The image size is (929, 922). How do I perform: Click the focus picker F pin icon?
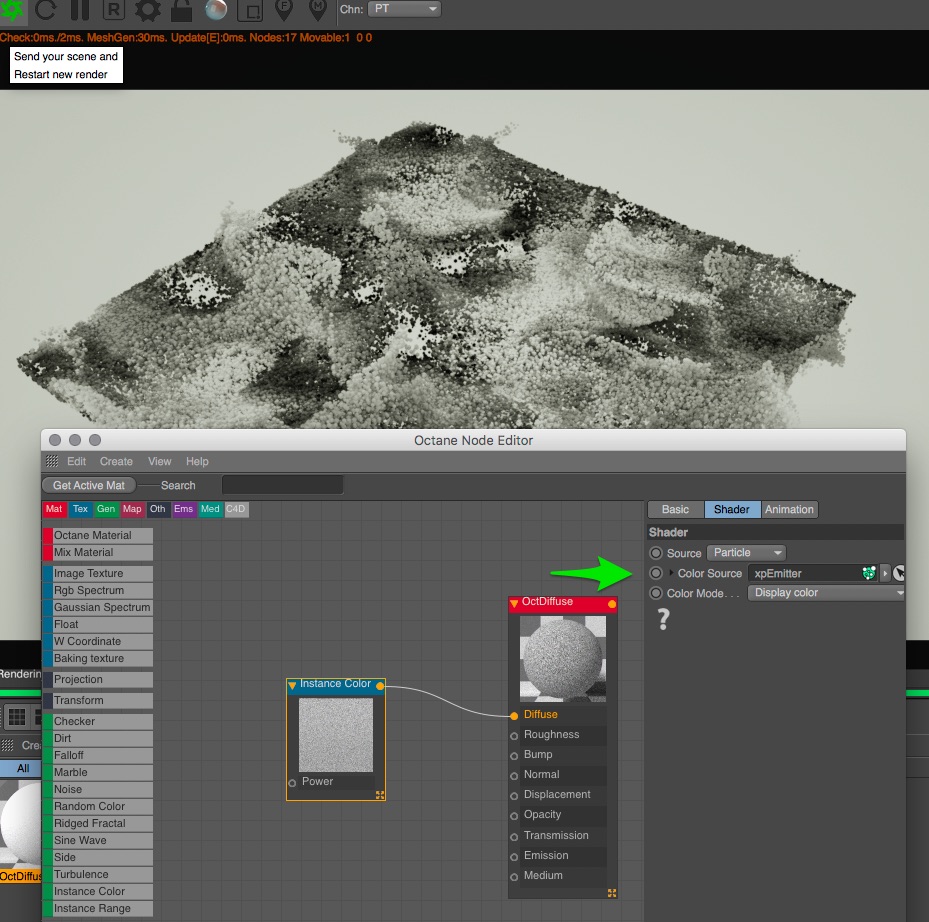284,11
